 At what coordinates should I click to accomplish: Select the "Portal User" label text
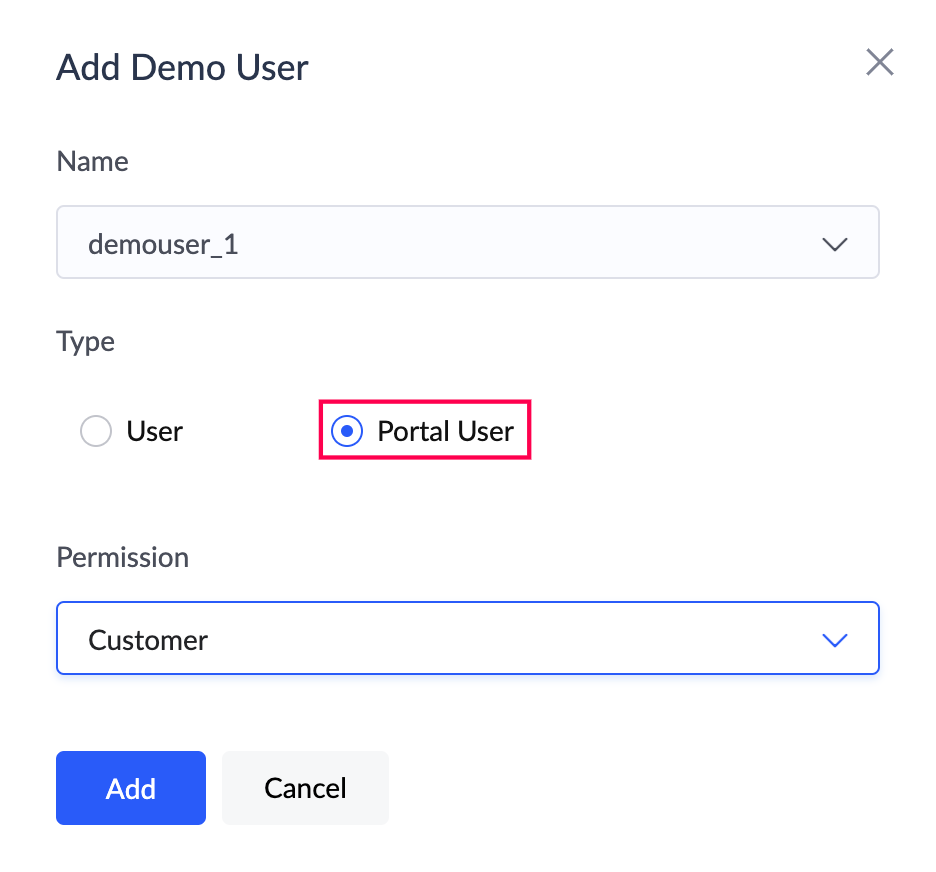[x=445, y=432]
